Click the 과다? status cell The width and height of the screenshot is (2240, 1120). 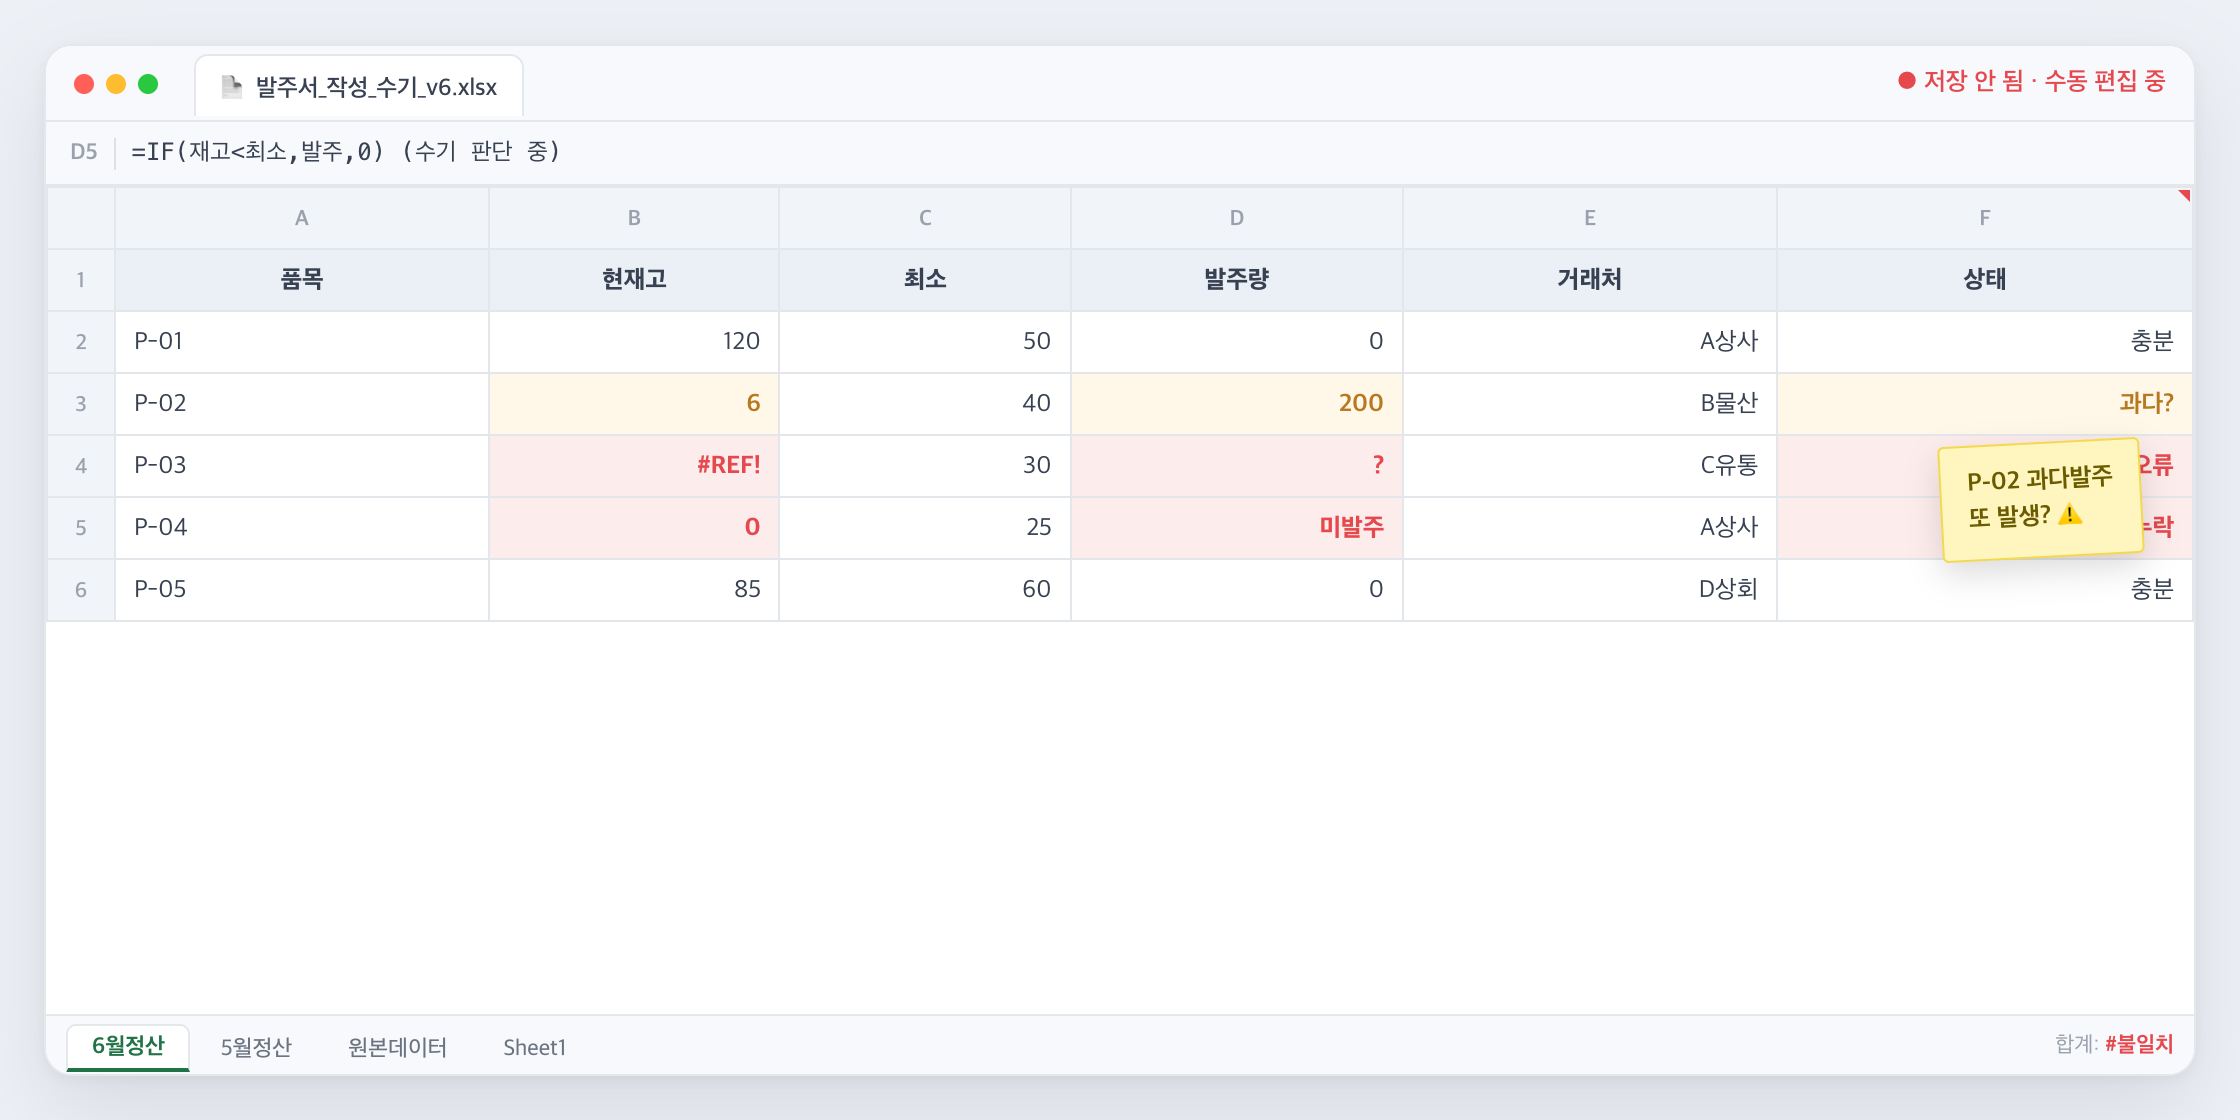click(x=1985, y=404)
